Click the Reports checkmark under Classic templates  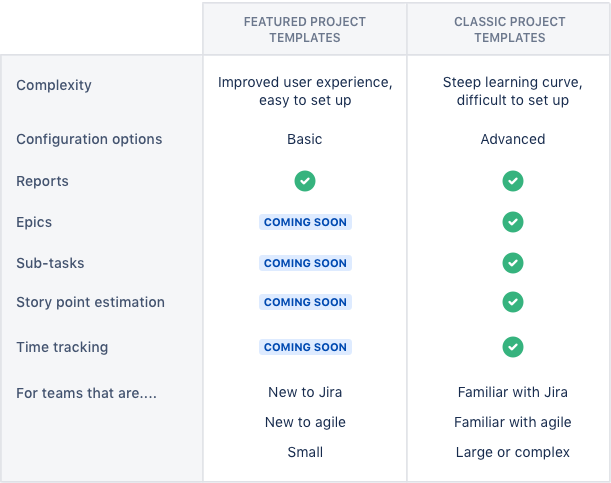[512, 181]
